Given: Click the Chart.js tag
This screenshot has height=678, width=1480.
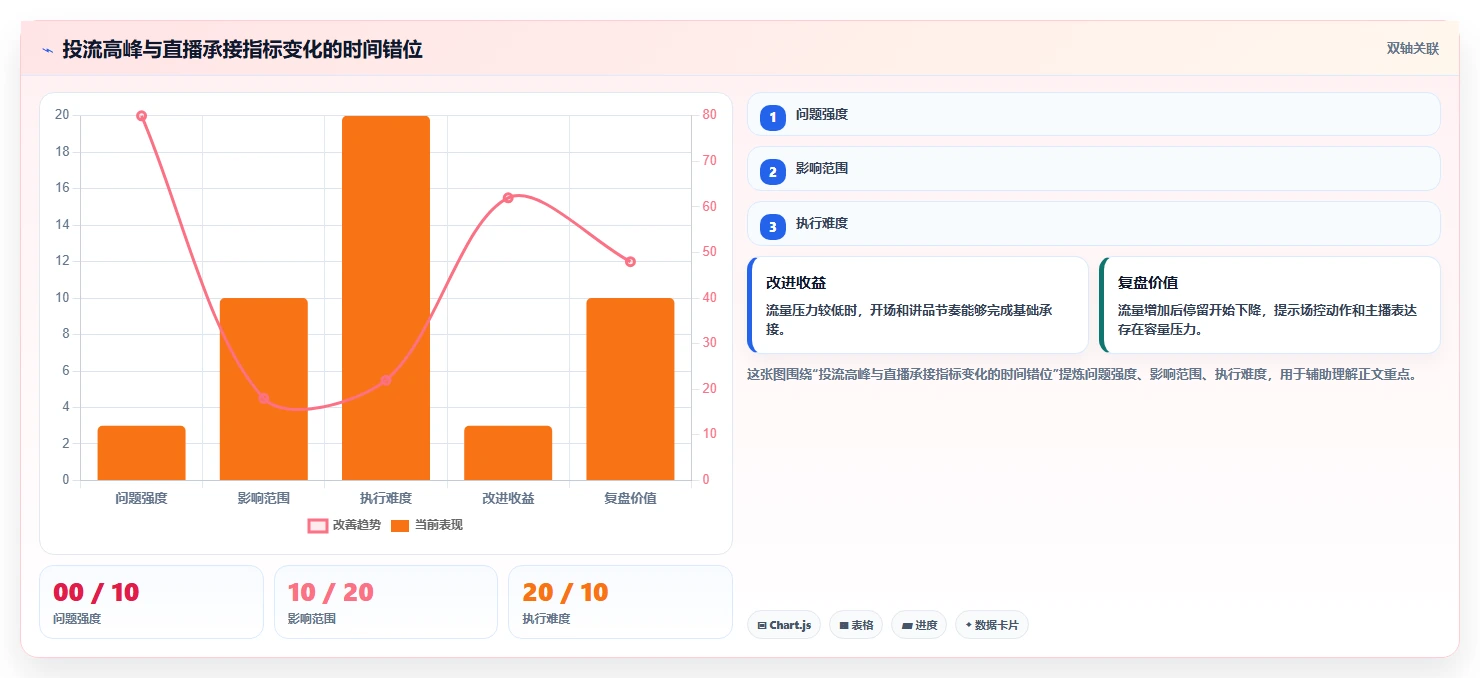Looking at the screenshot, I should coord(784,625).
